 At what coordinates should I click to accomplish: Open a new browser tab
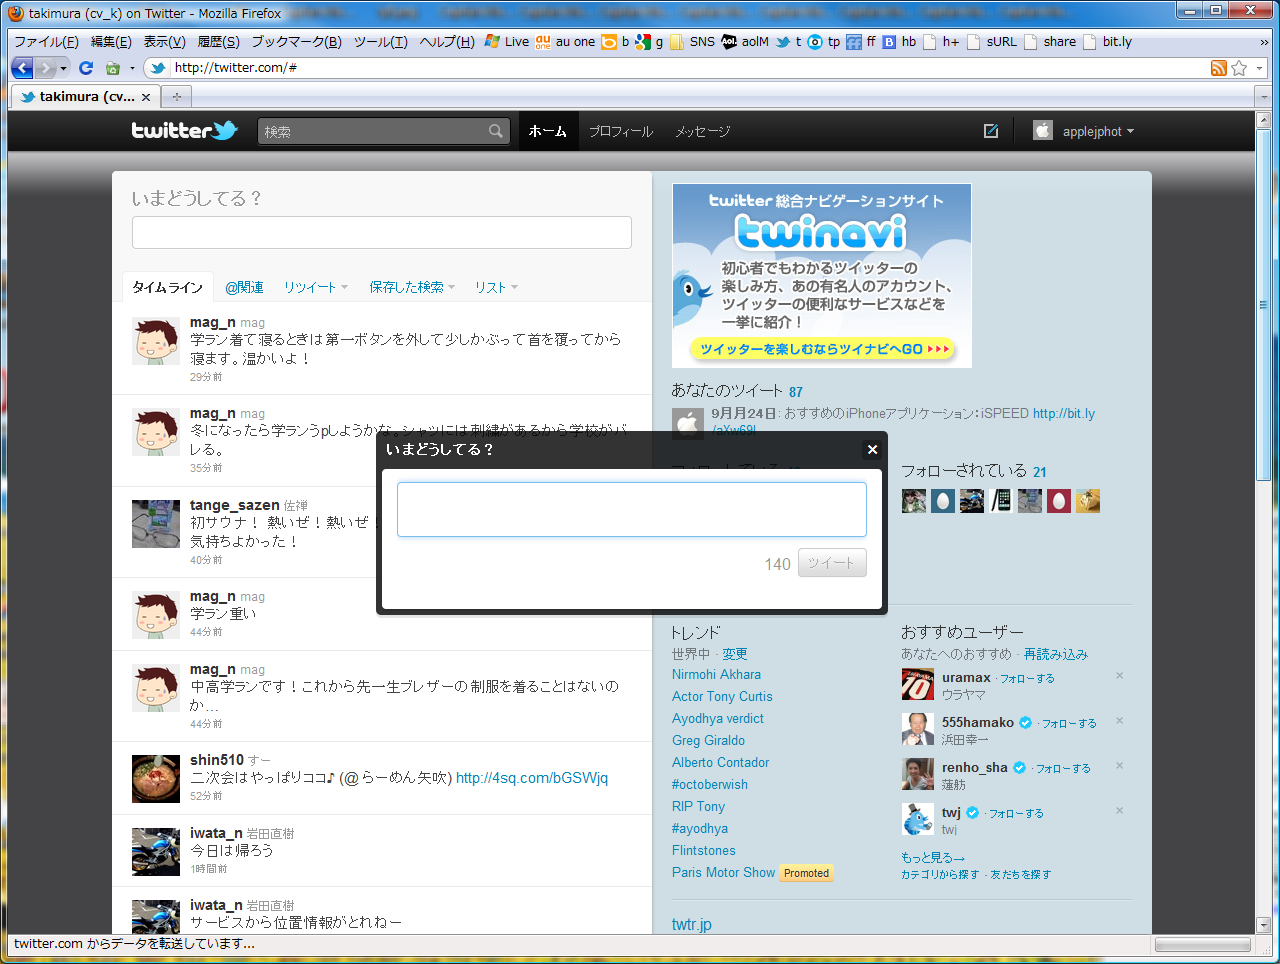pos(177,97)
